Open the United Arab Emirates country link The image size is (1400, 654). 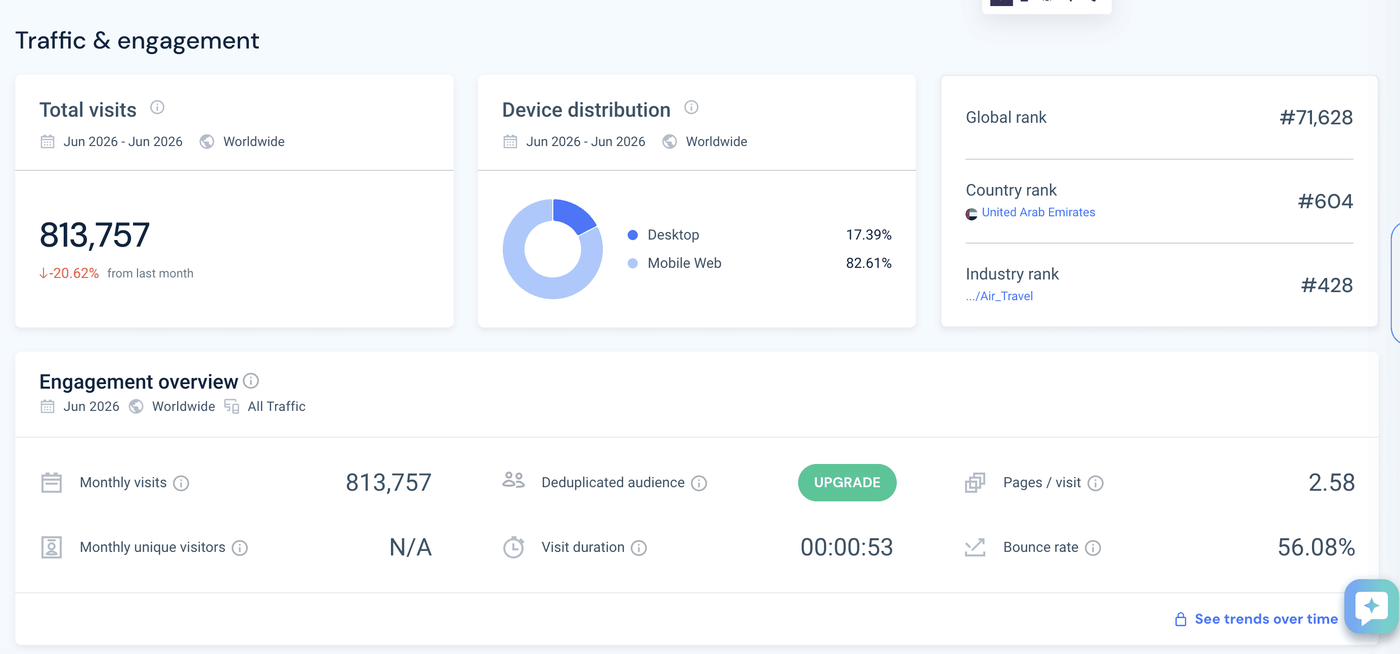(1038, 212)
